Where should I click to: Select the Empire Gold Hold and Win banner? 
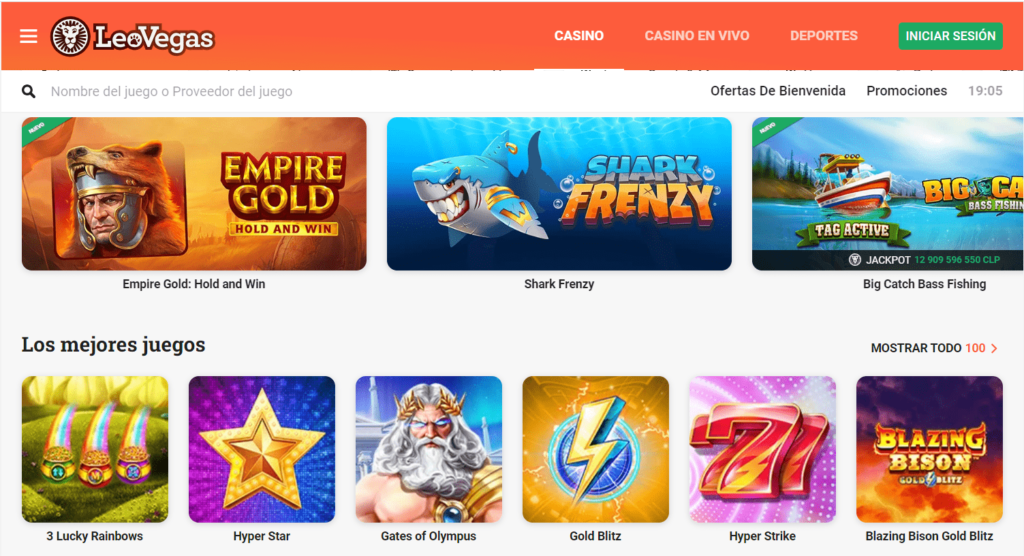(194, 194)
